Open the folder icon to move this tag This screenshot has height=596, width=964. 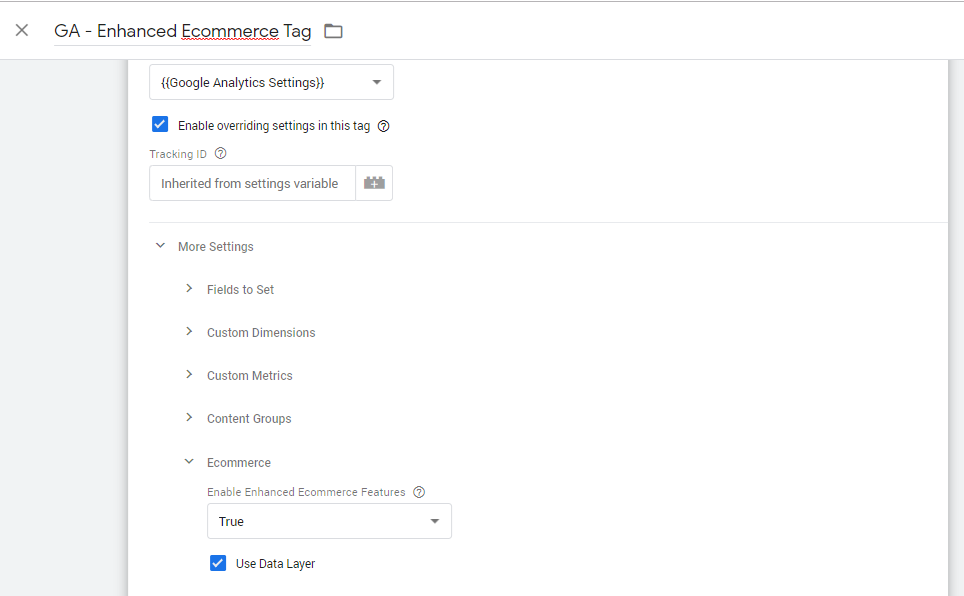(x=332, y=31)
